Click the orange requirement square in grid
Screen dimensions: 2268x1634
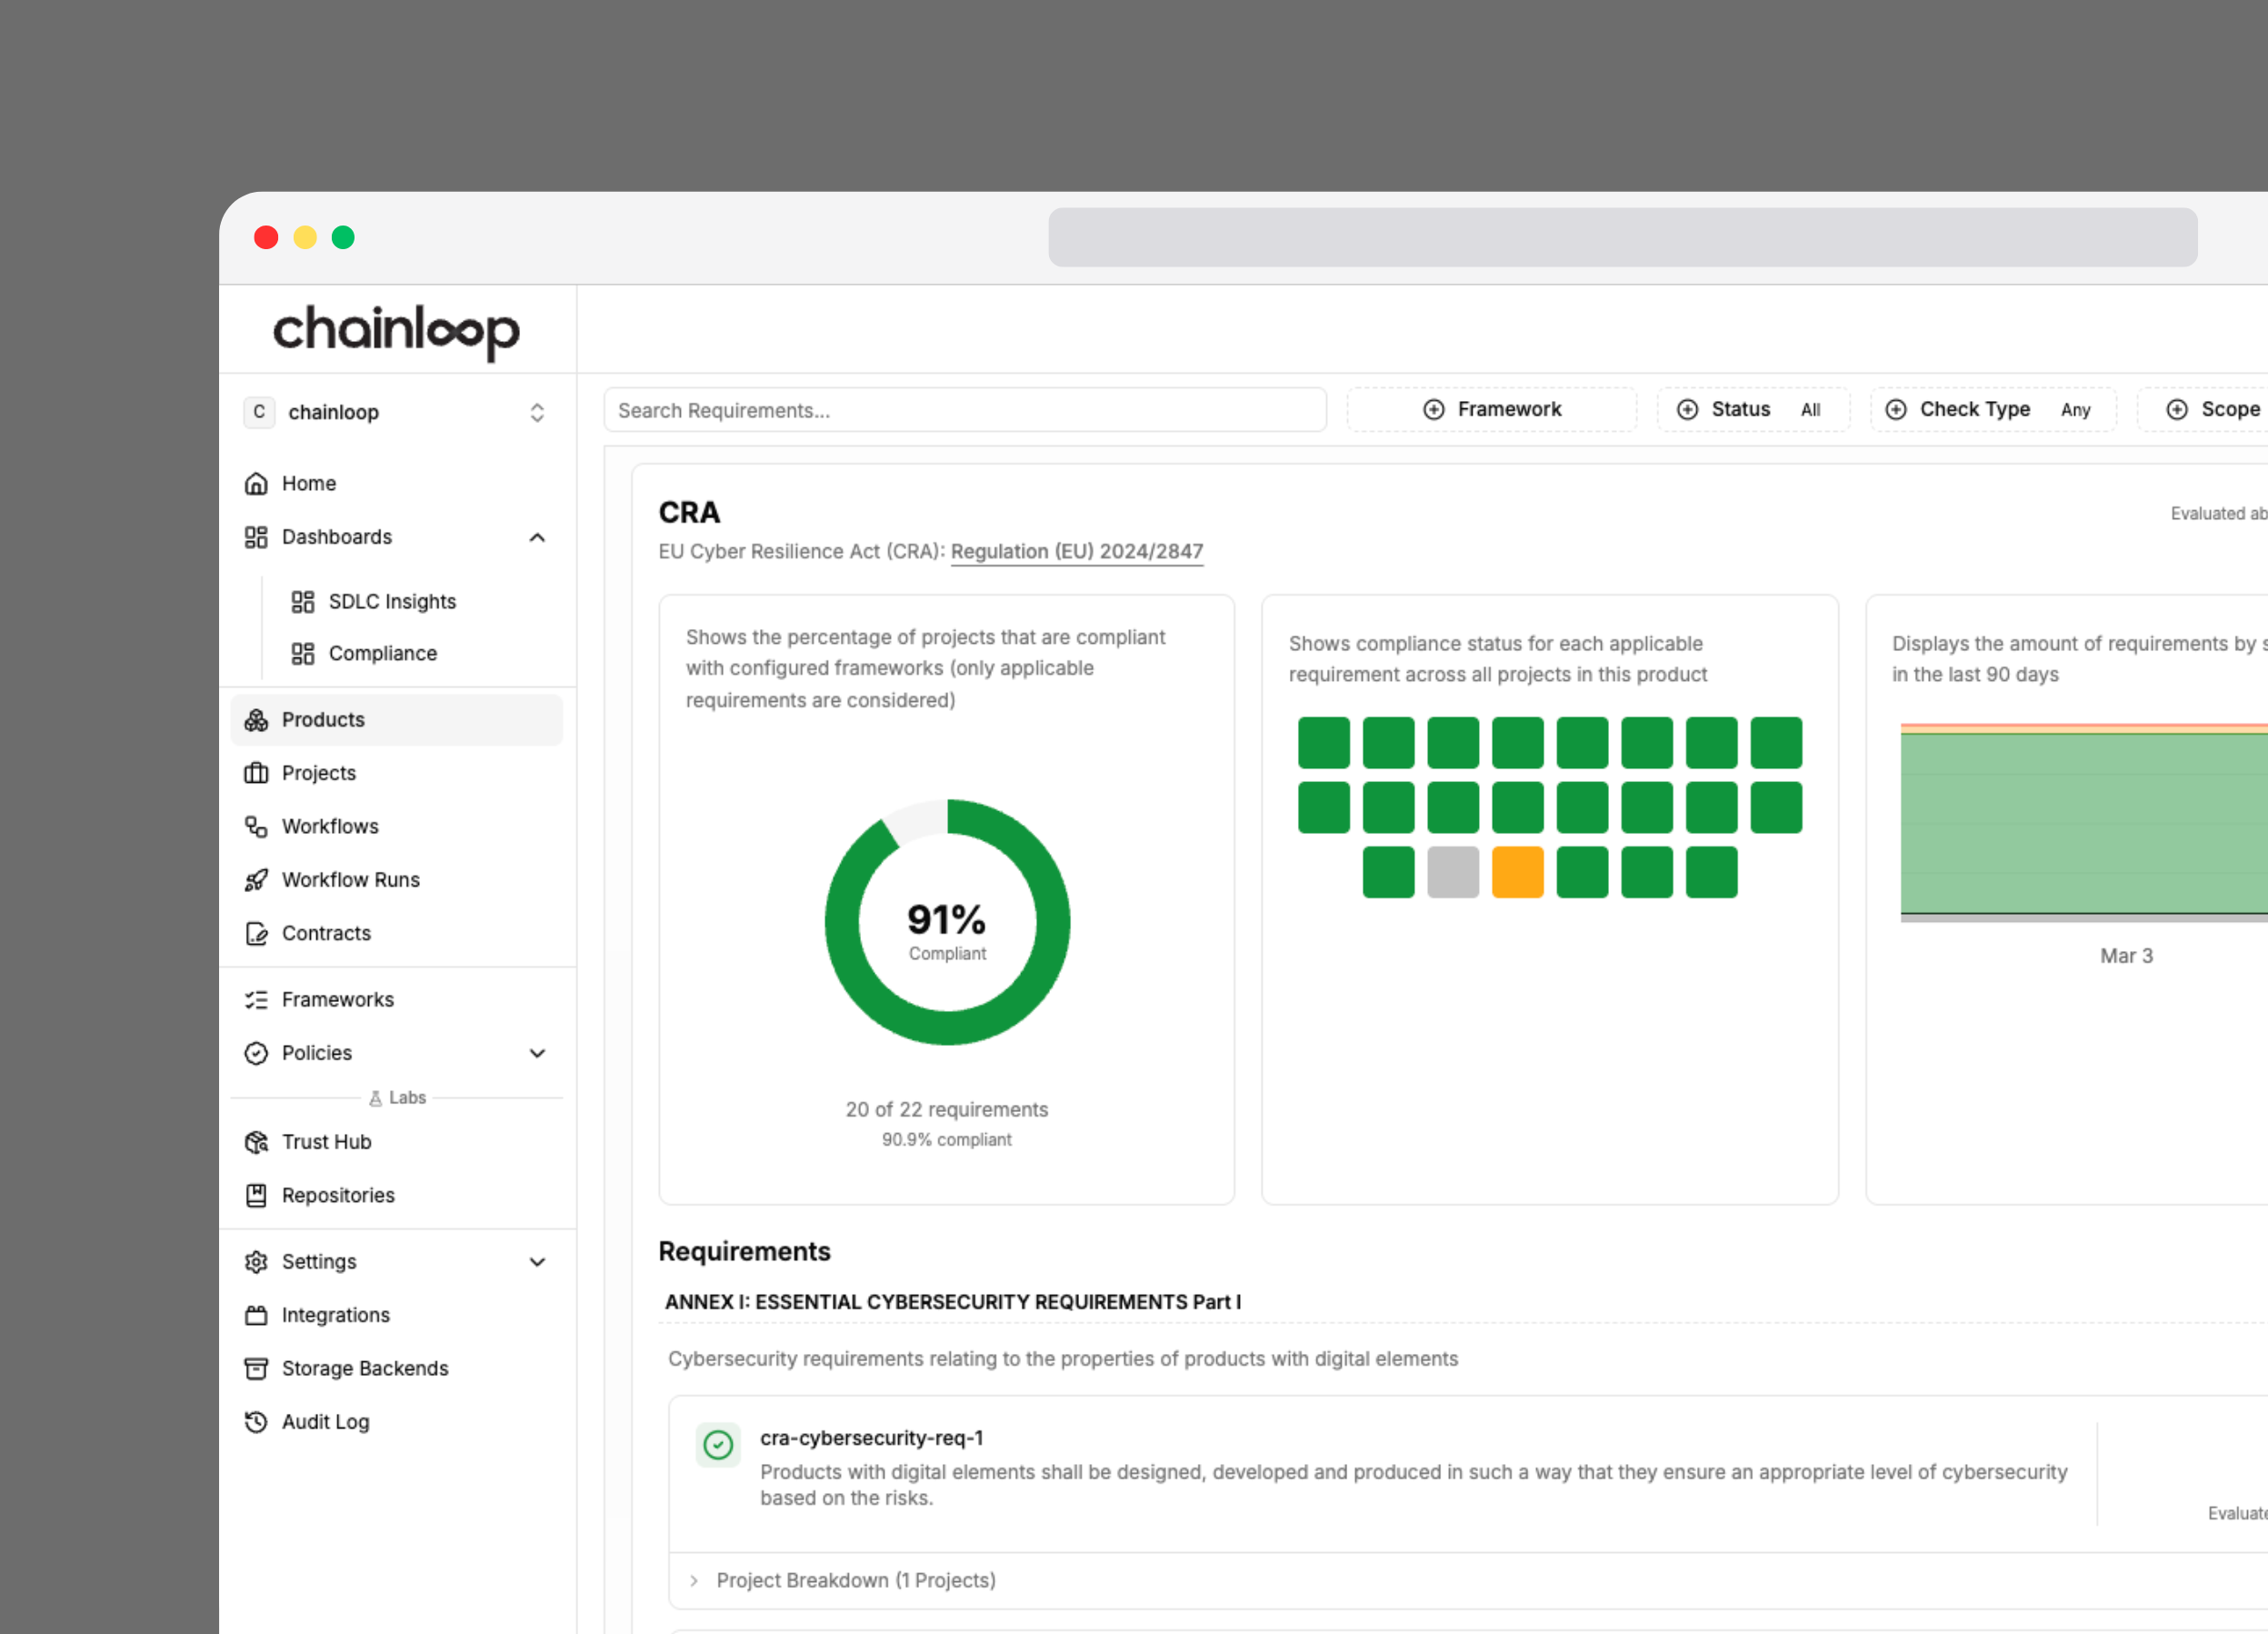click(1517, 871)
